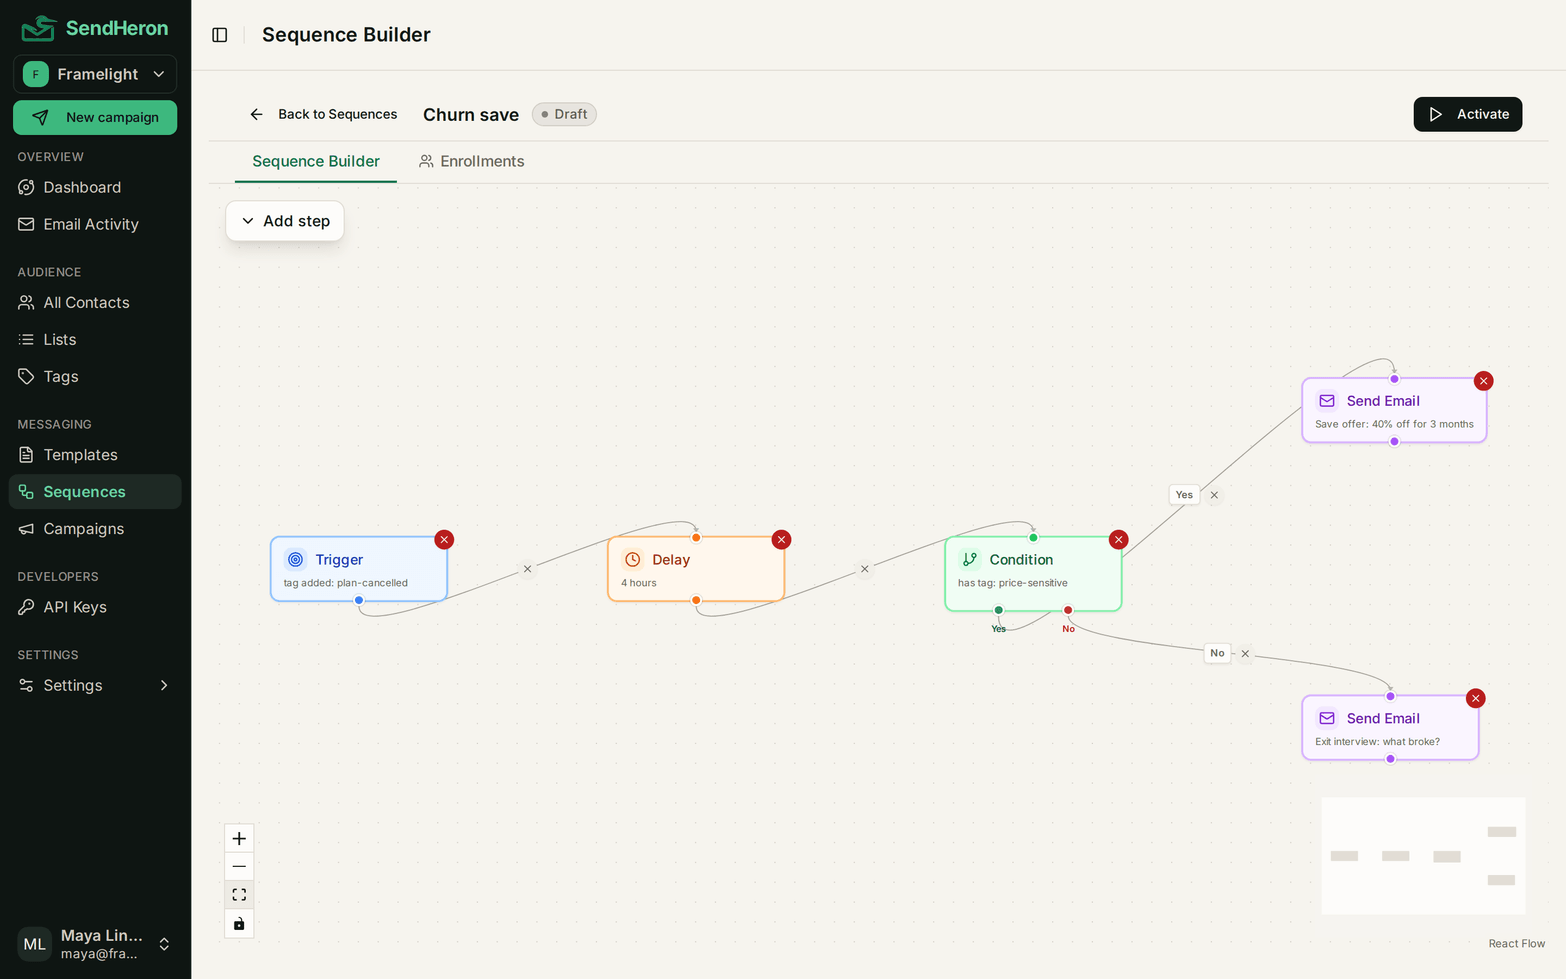Open Dashboard in the sidebar
The width and height of the screenshot is (1566, 979).
[95, 187]
